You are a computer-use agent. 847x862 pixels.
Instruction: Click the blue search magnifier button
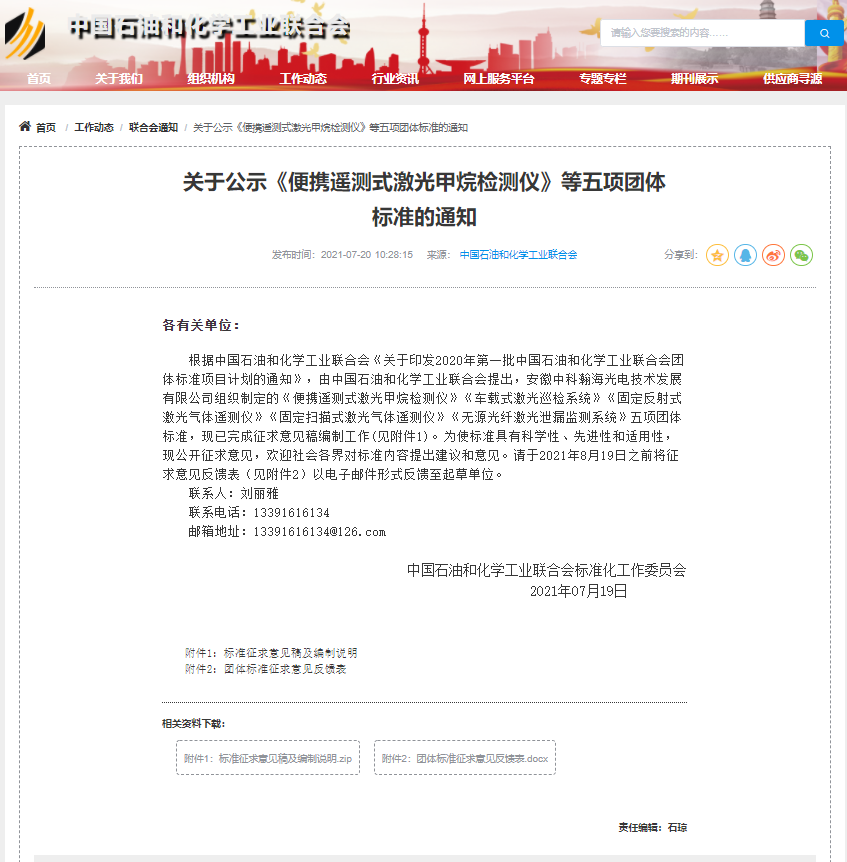pyautogui.click(x=824, y=33)
